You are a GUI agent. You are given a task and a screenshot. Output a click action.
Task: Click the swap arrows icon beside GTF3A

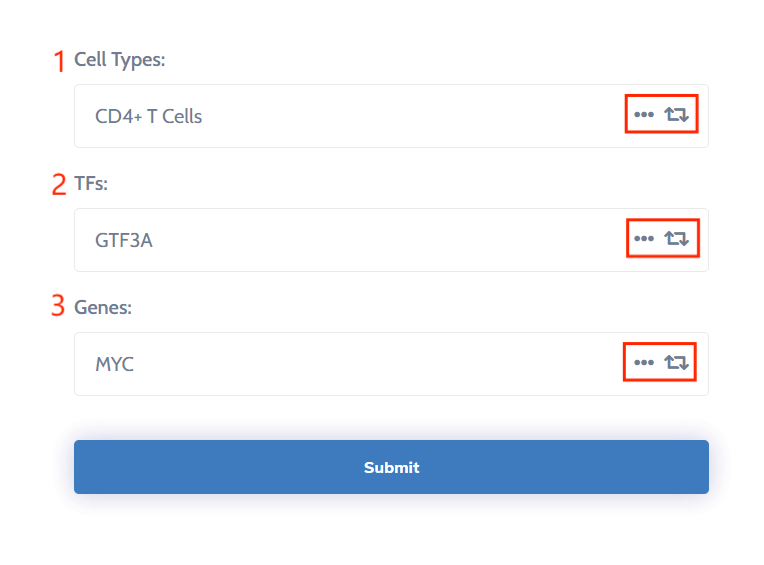[x=677, y=239]
